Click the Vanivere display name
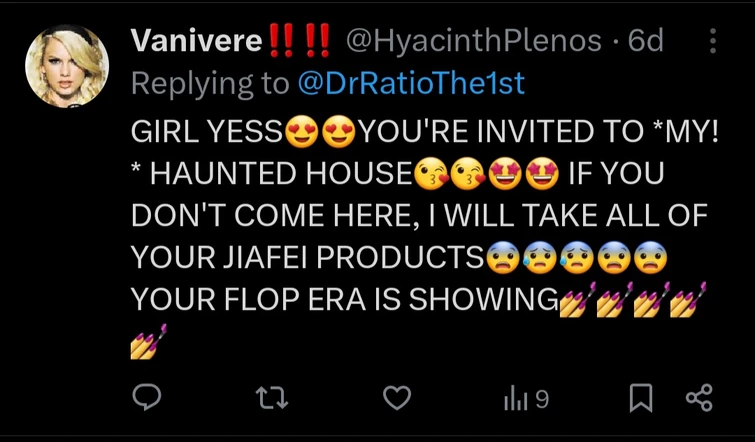755x442 pixels. pyautogui.click(x=196, y=40)
